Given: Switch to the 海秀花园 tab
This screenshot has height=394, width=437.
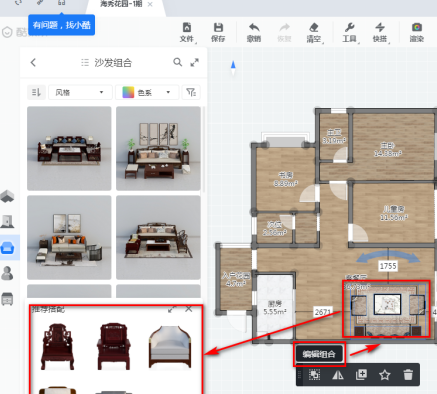Looking at the screenshot, I should [x=121, y=4].
